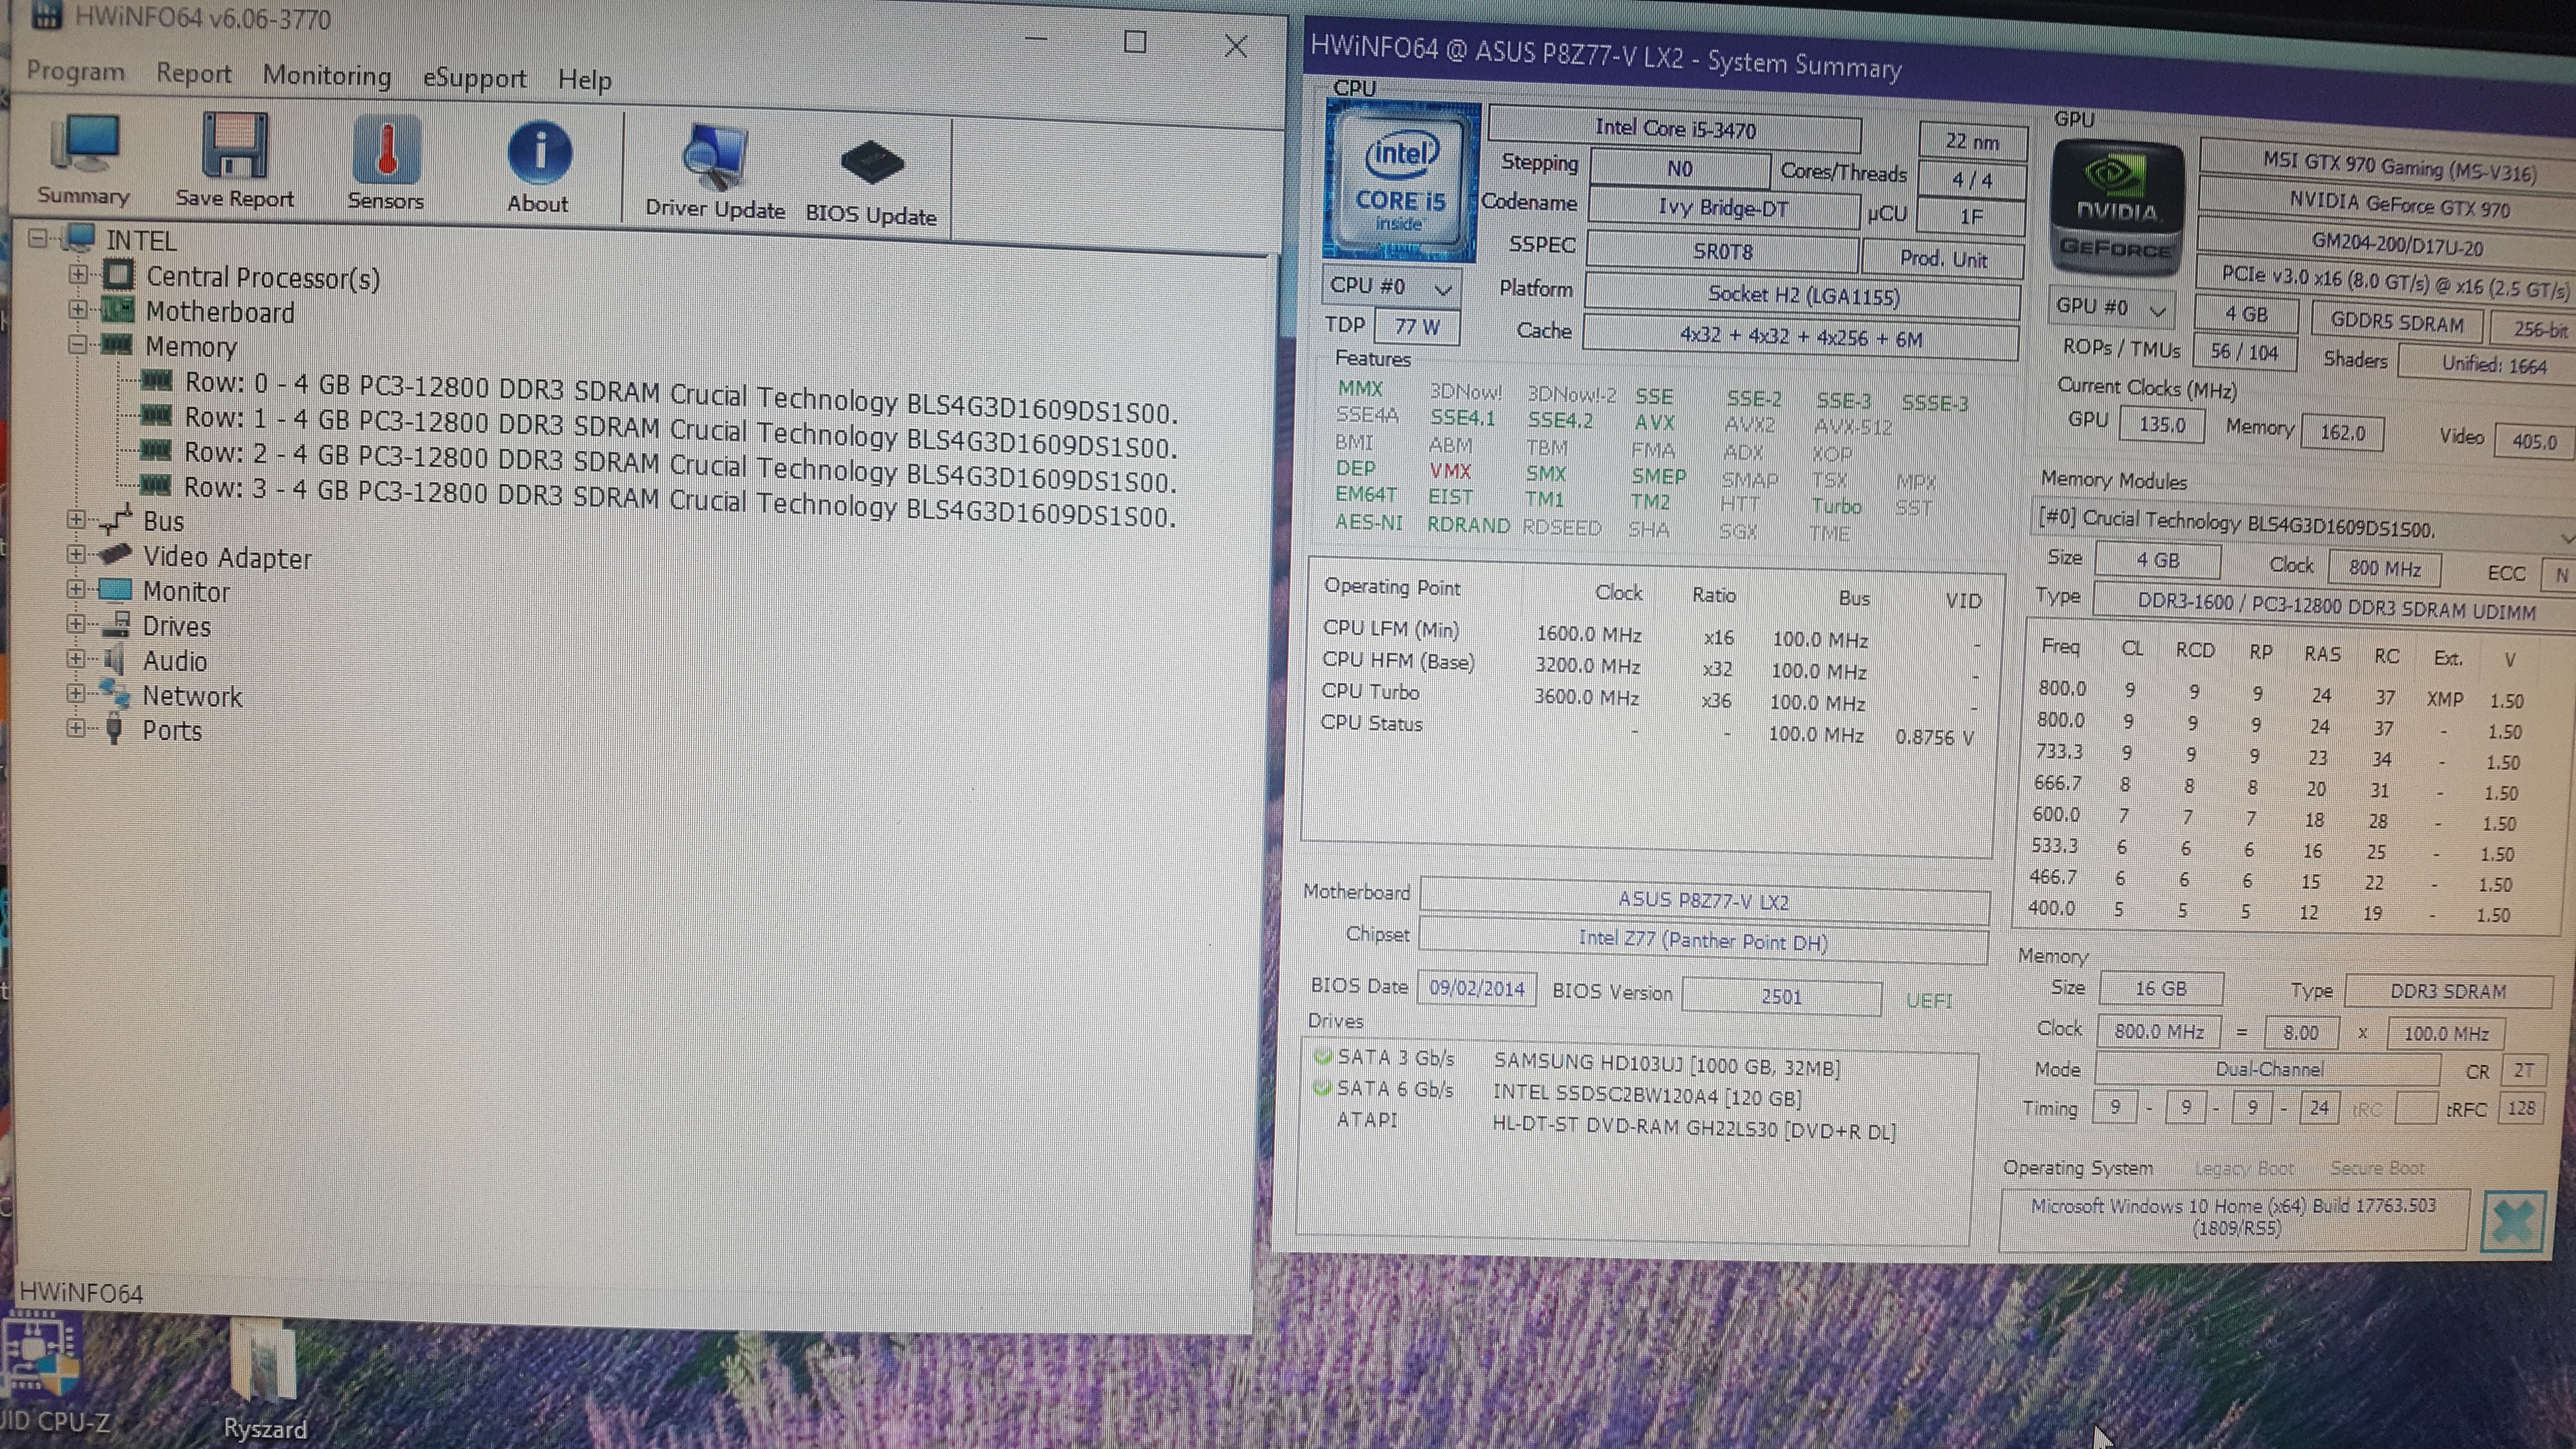Screen dimensions: 2576x1449
Task: Click the HL-DT-ST DVD-RAM drive entry
Action: click(x=1693, y=1130)
